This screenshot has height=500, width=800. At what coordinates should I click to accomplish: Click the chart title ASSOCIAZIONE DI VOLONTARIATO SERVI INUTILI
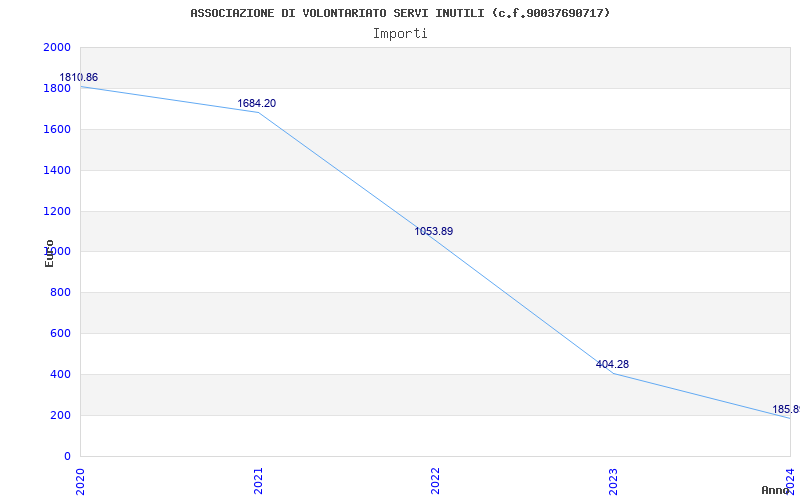(400, 13)
